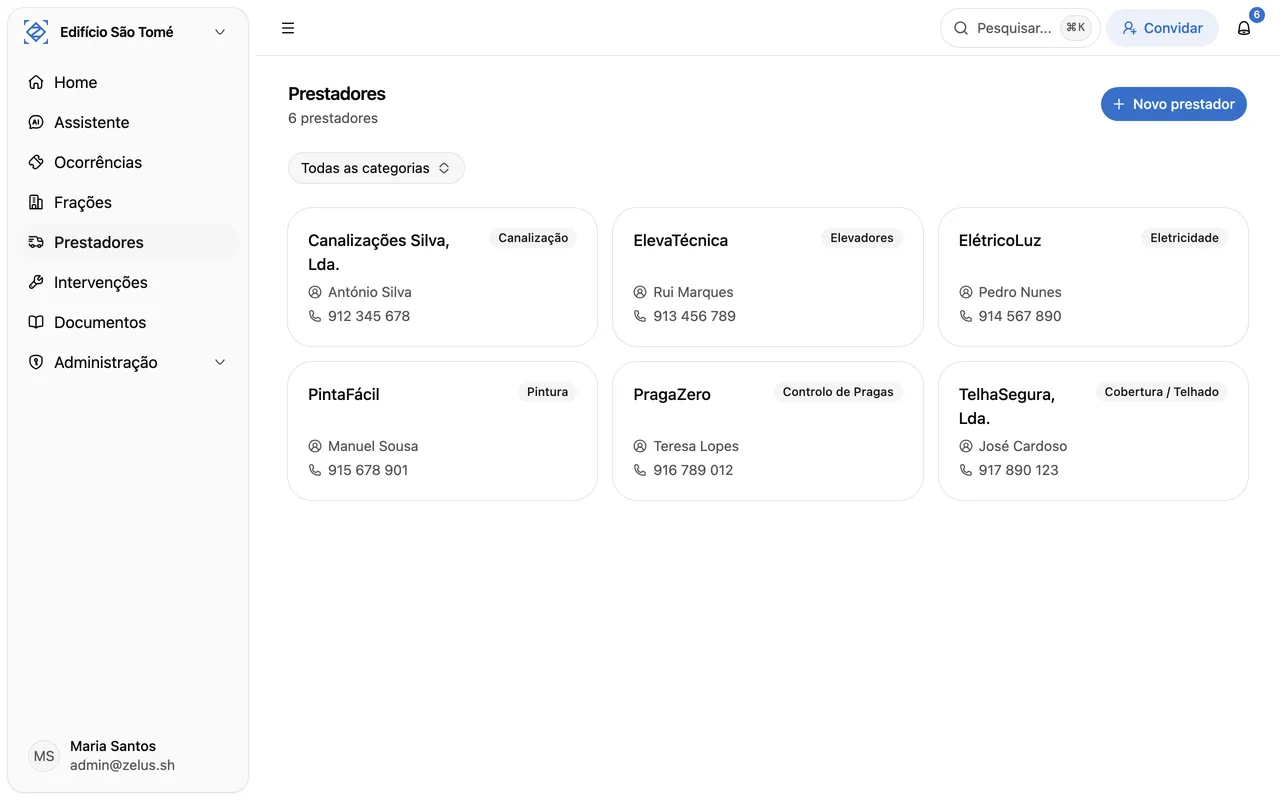Click the Frações building icon
Screen dimensions: 1280x800
[36, 202]
